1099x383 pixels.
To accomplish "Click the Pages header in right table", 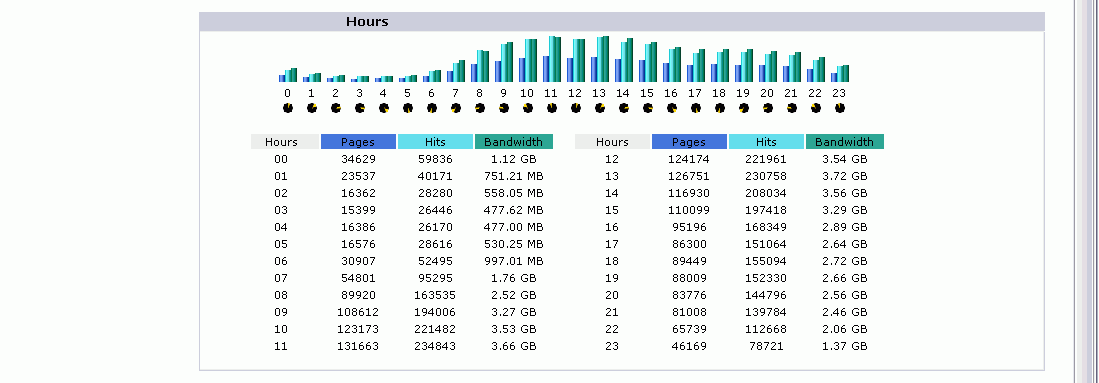I will click(x=689, y=142).
